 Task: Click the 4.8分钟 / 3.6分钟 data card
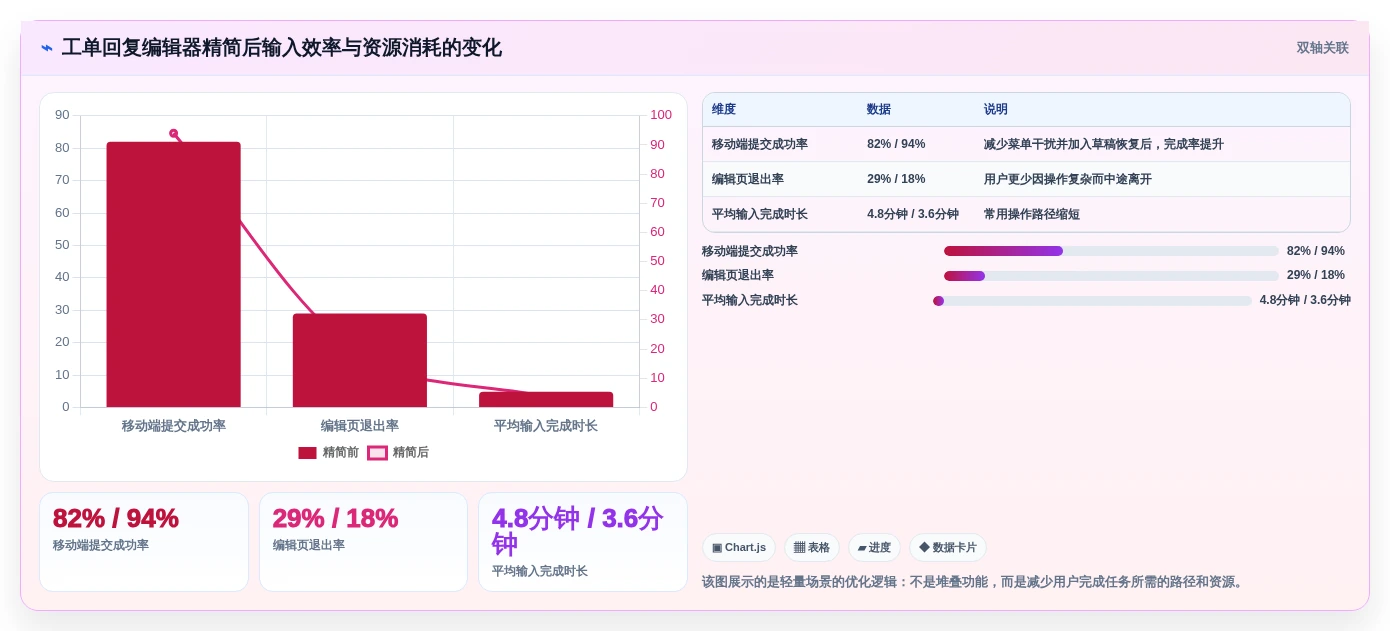583,542
